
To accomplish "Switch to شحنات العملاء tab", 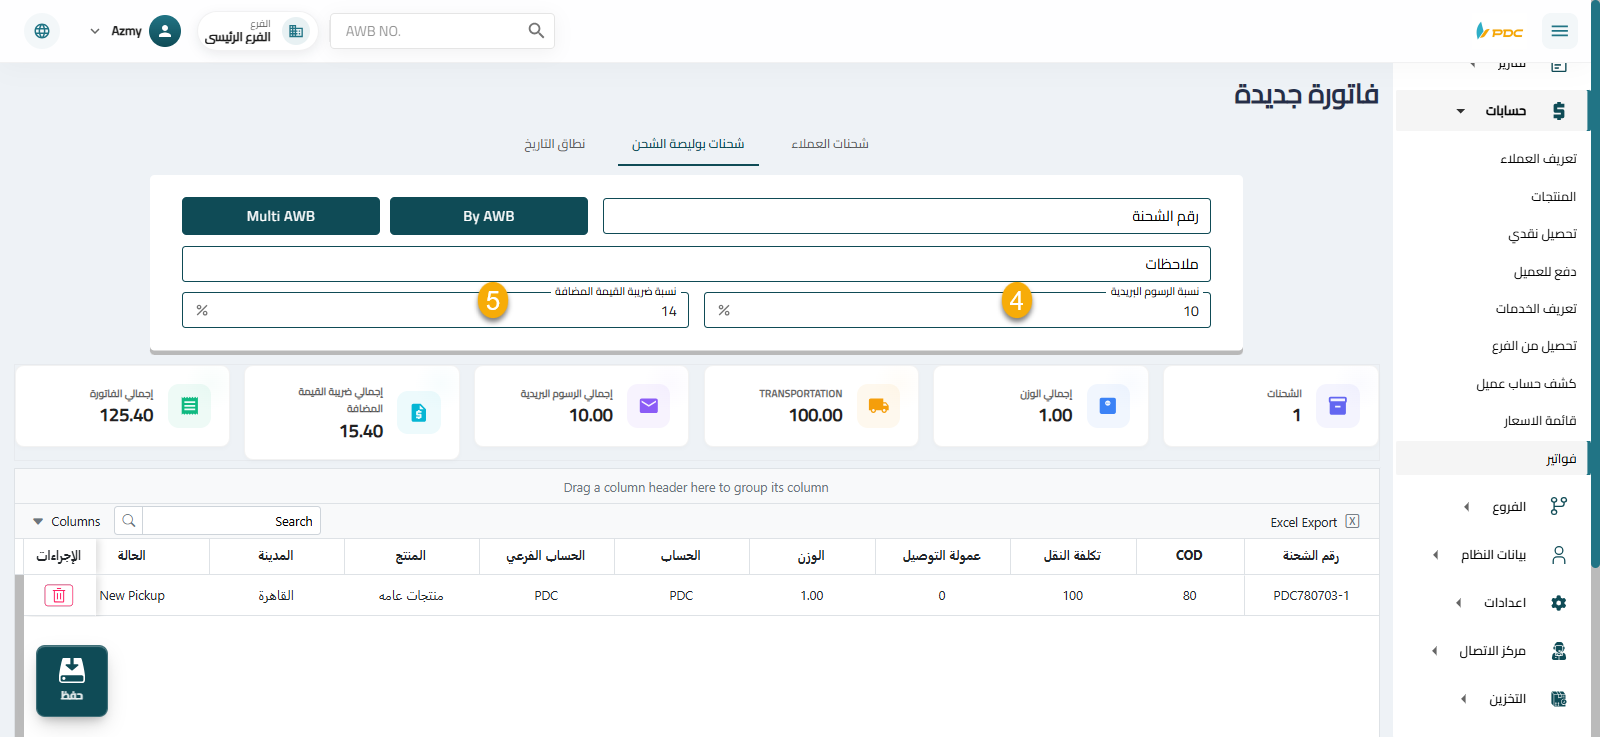I will pyautogui.click(x=830, y=144).
